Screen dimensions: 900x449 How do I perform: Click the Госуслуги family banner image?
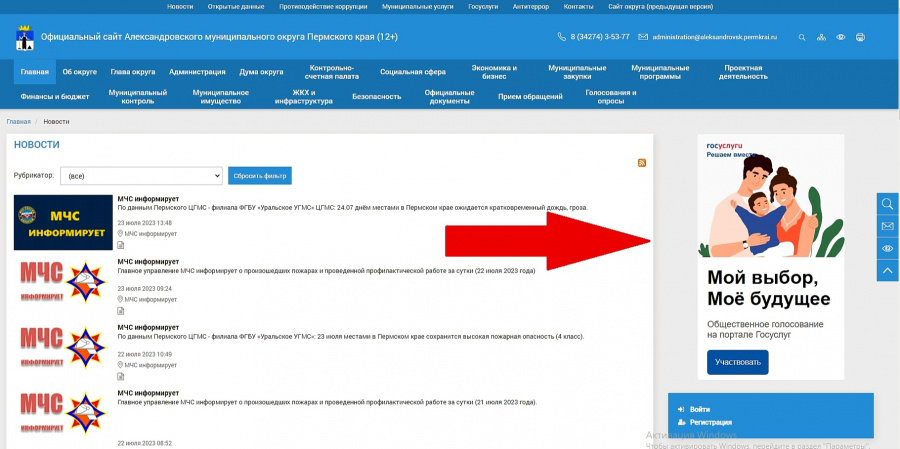click(771, 257)
